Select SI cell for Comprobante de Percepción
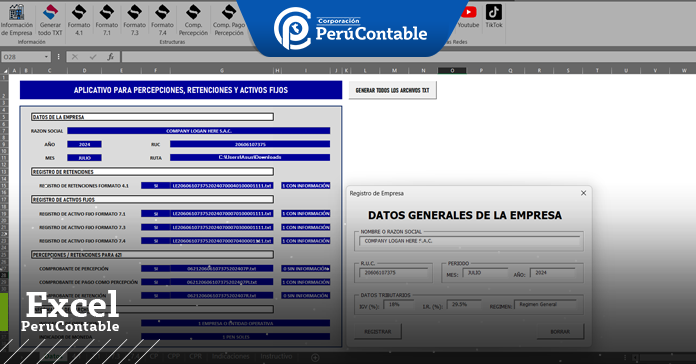This screenshot has height=364, width=696. click(x=155, y=269)
